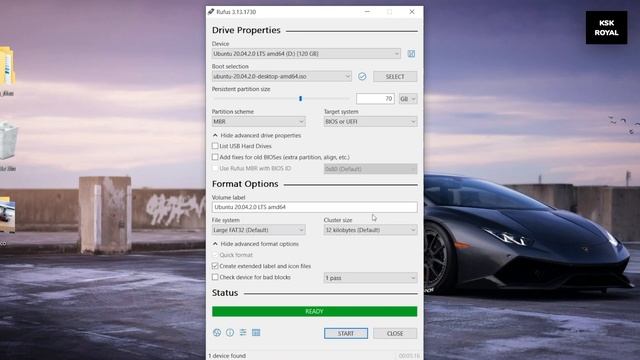This screenshot has width=640, height=360.
Task: Show the log window icon
Action: (256, 333)
